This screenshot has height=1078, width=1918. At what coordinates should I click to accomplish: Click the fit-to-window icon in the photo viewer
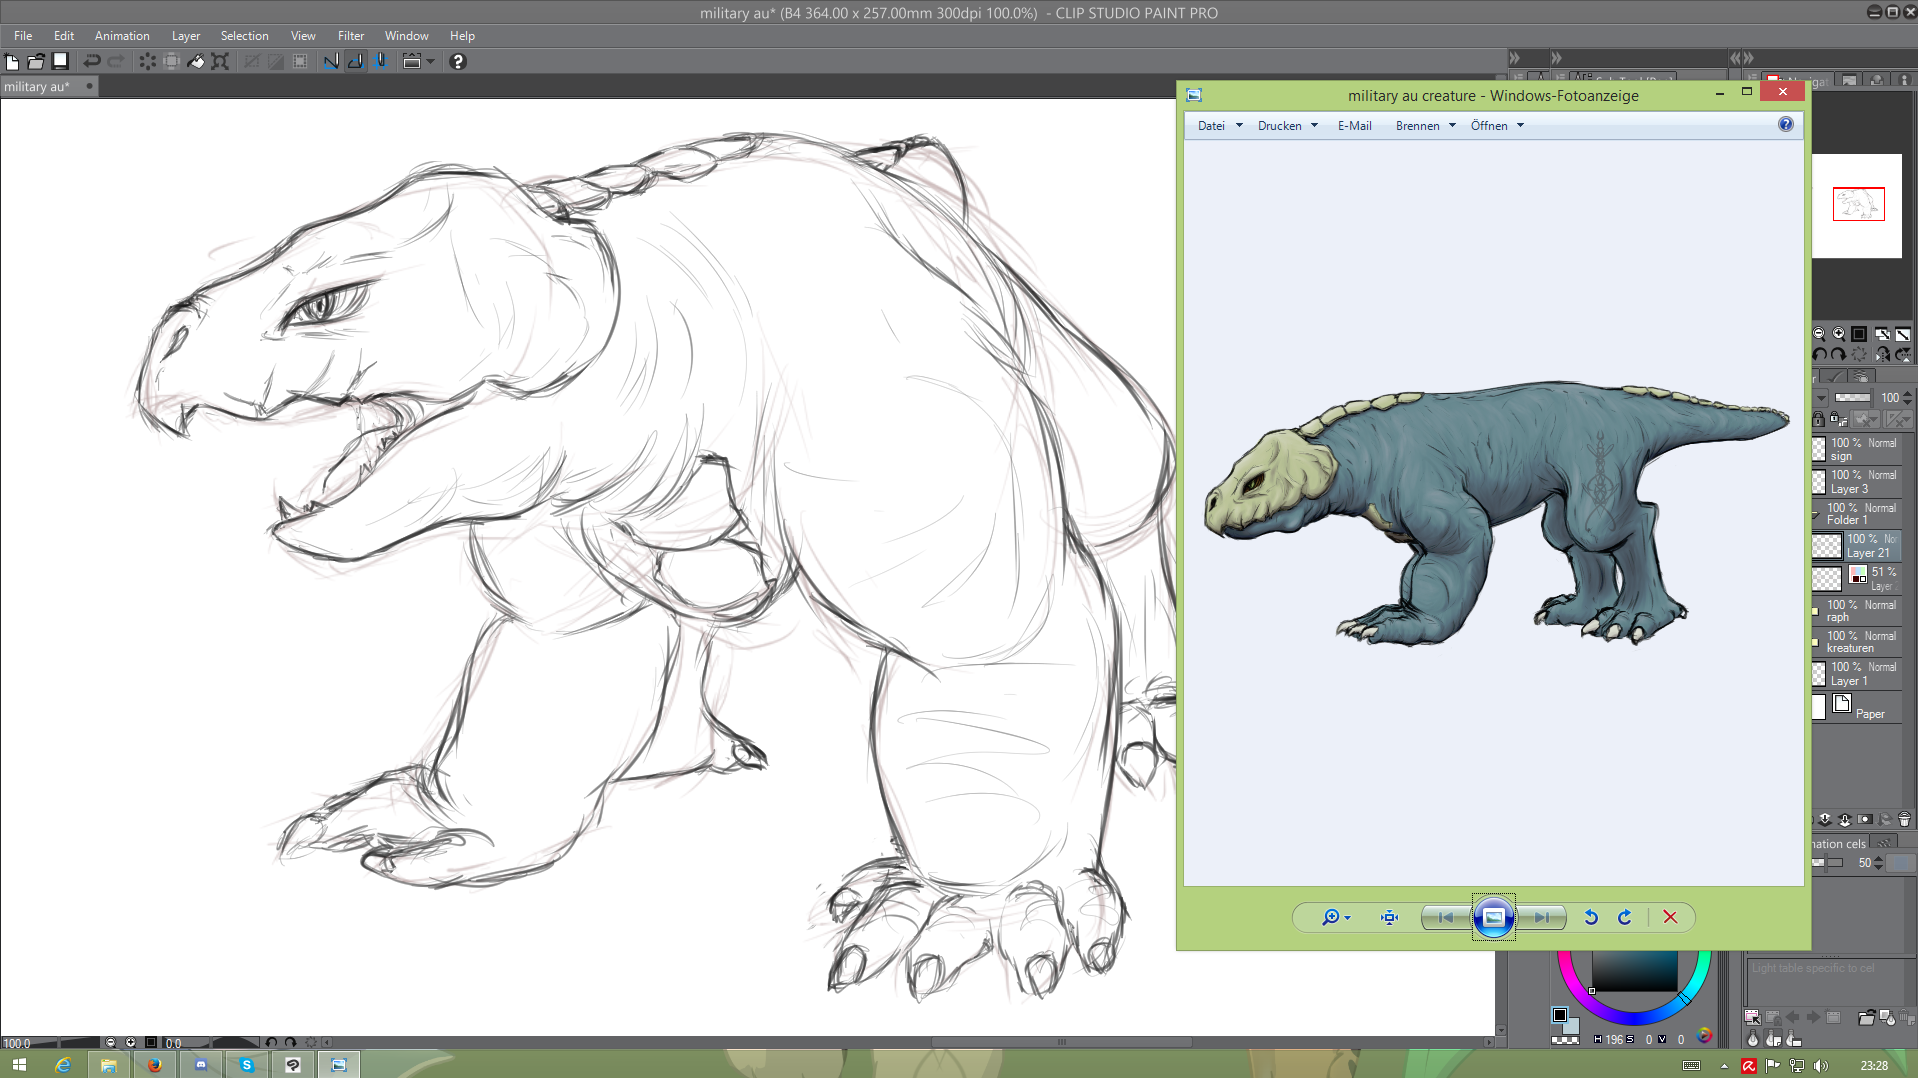[x=1389, y=917]
